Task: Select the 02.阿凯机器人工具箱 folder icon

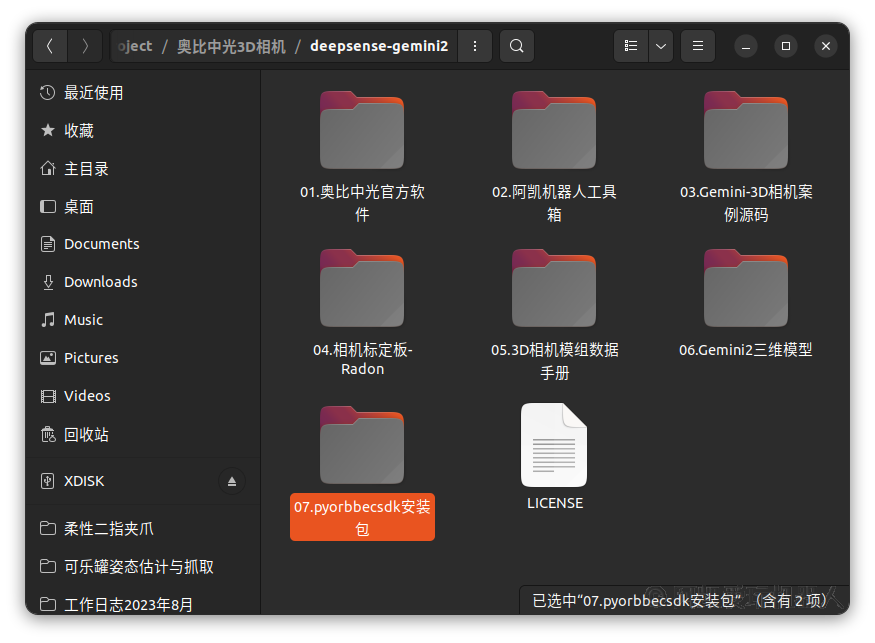Action: click(x=554, y=130)
